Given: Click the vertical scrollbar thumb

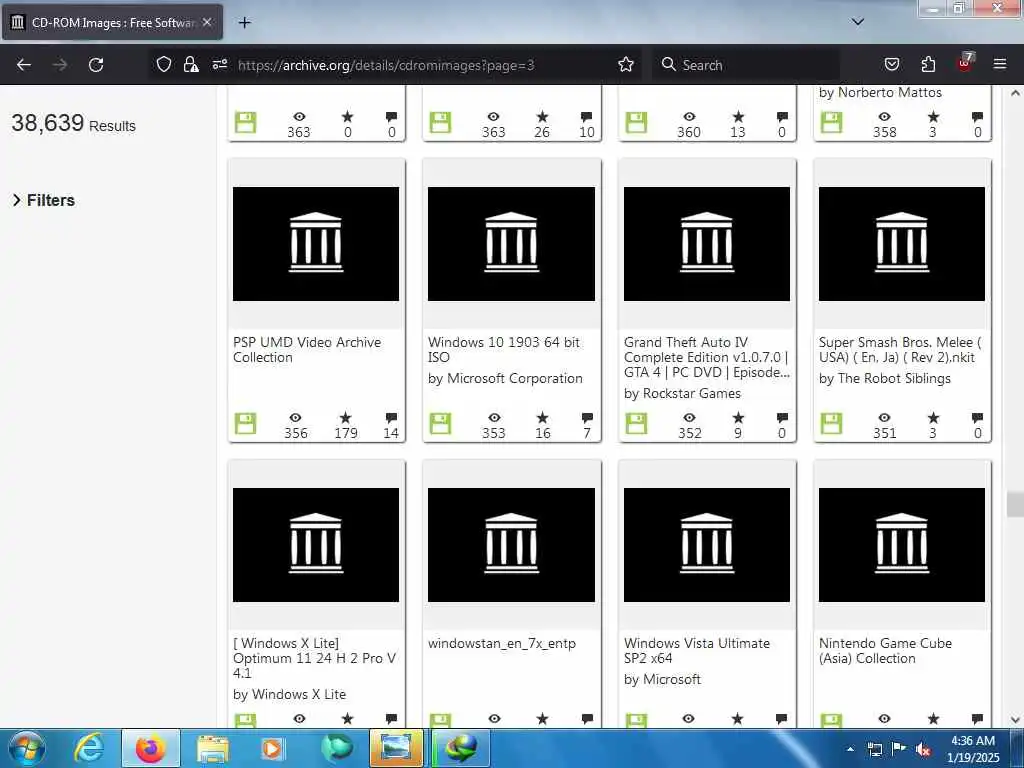Looking at the screenshot, I should pyautogui.click(x=1015, y=504).
